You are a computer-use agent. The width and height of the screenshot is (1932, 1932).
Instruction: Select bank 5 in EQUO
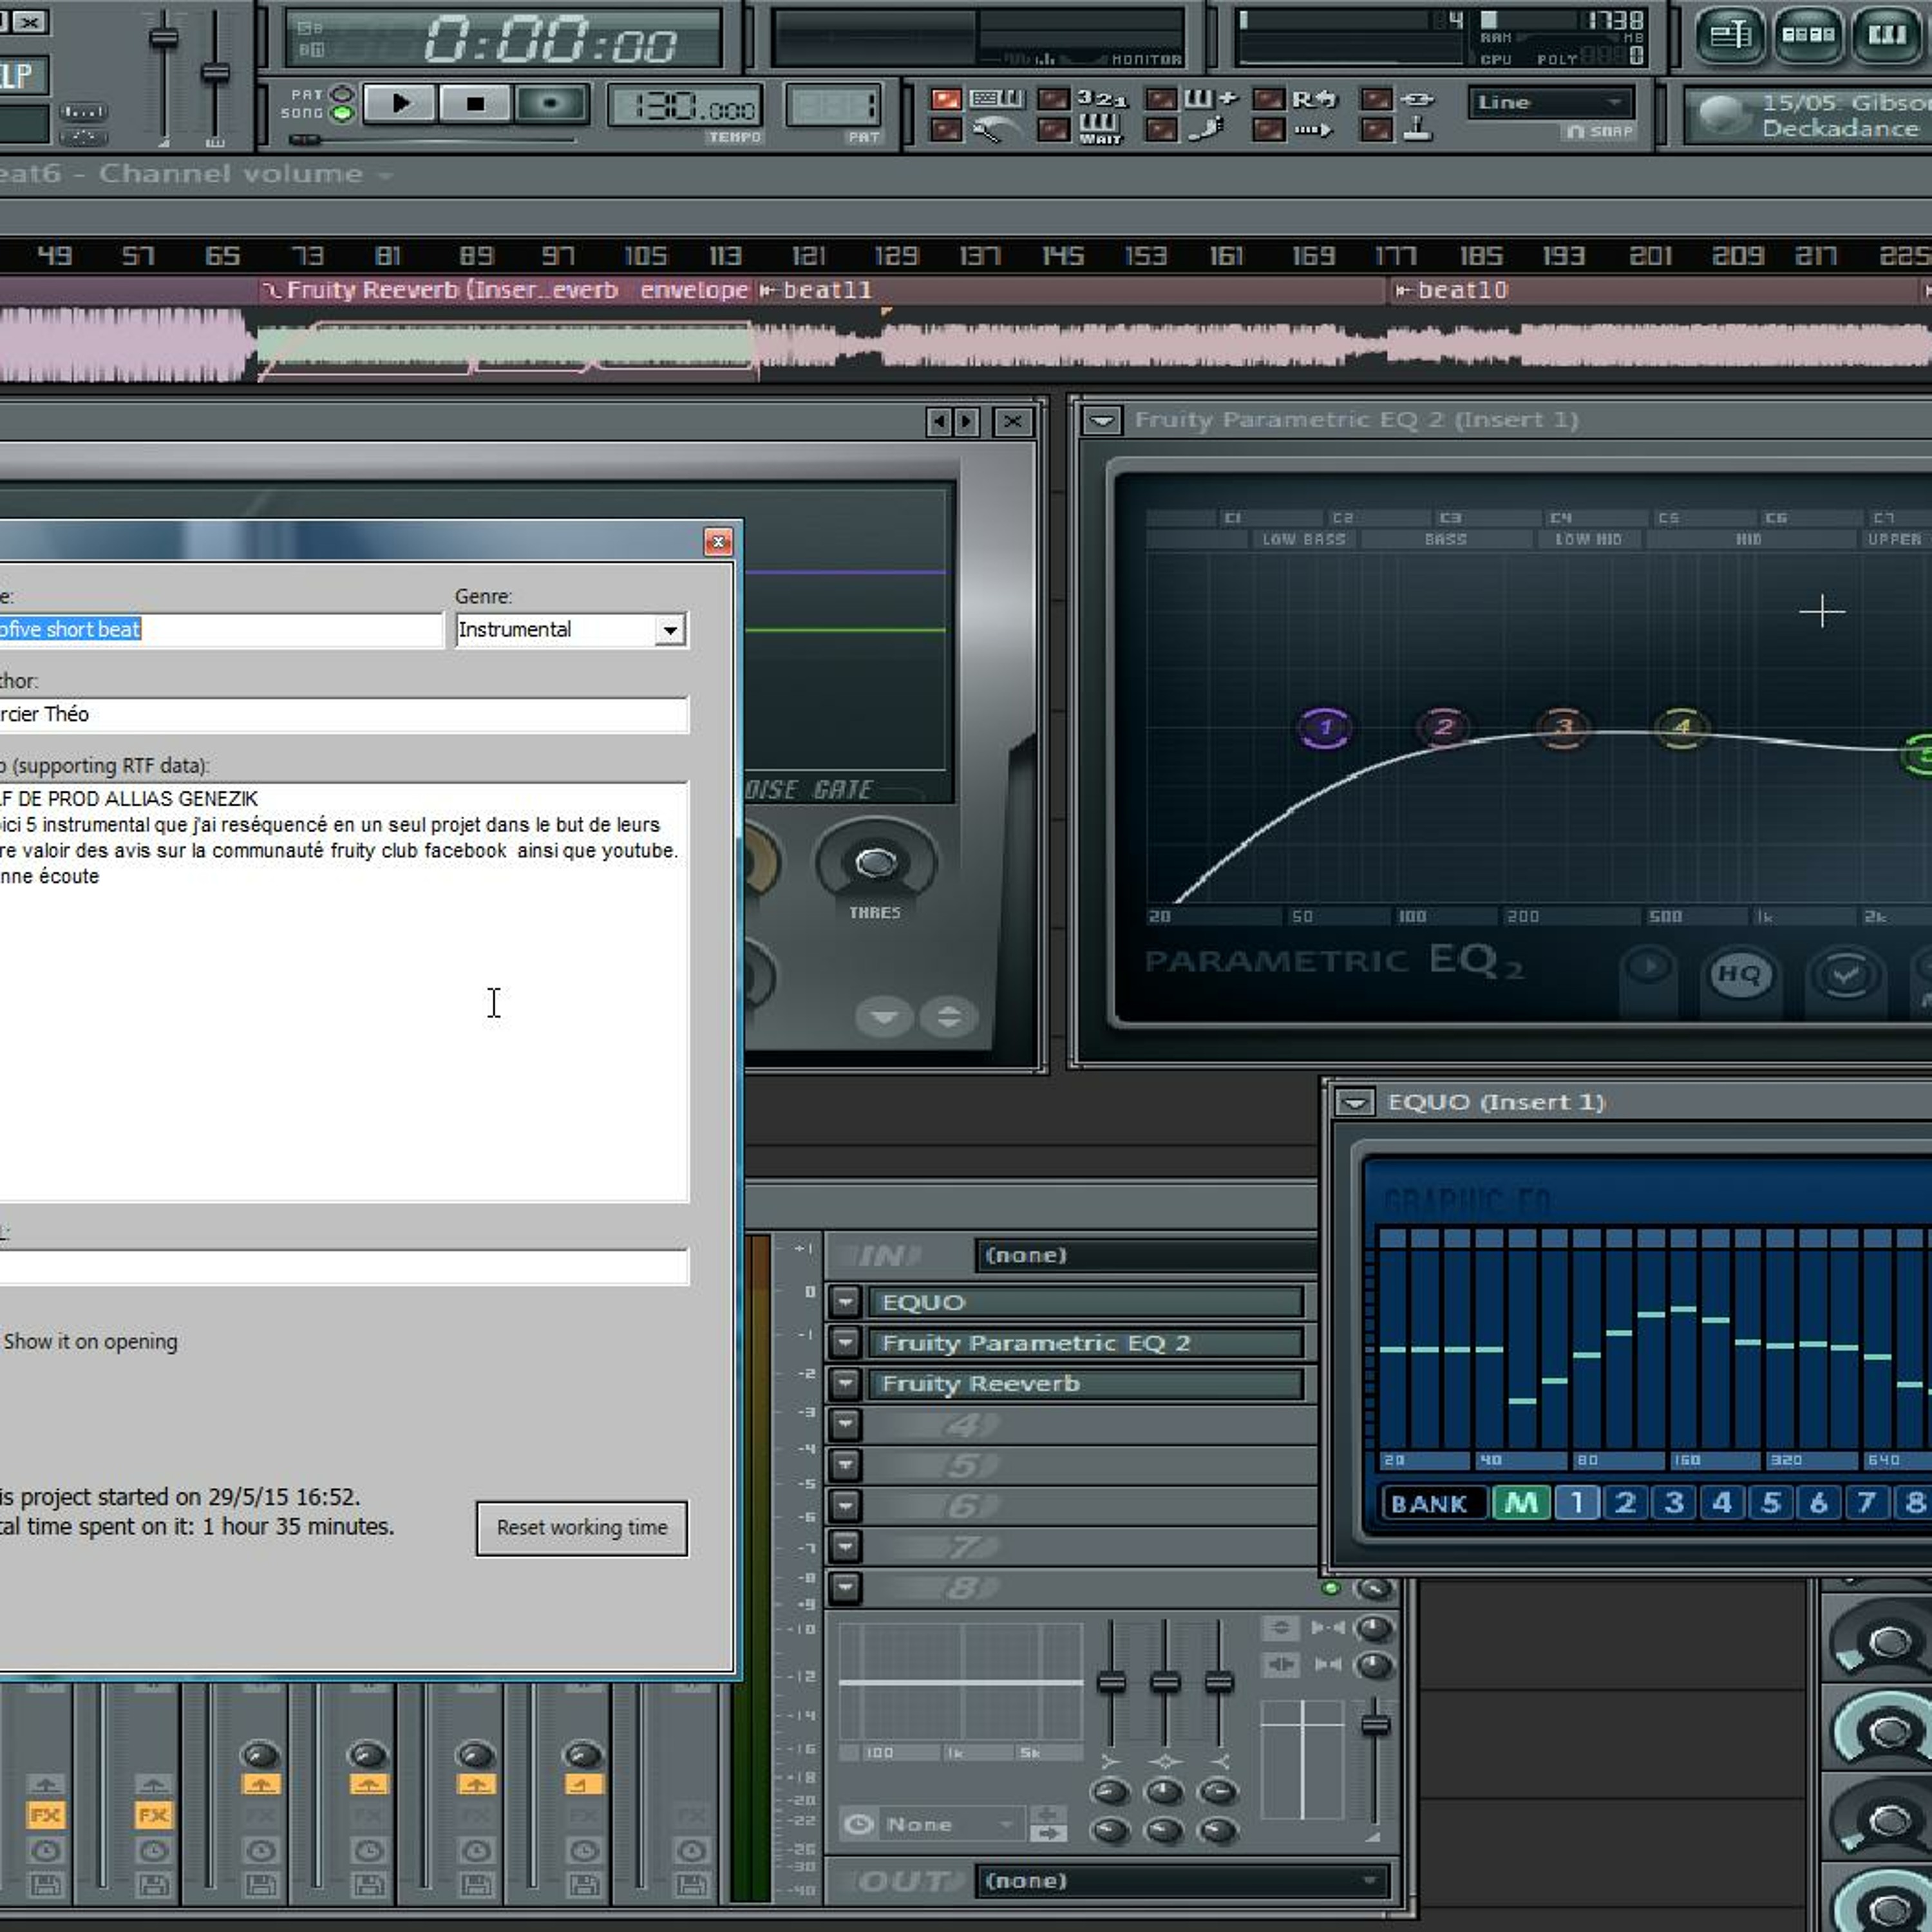point(1771,1502)
